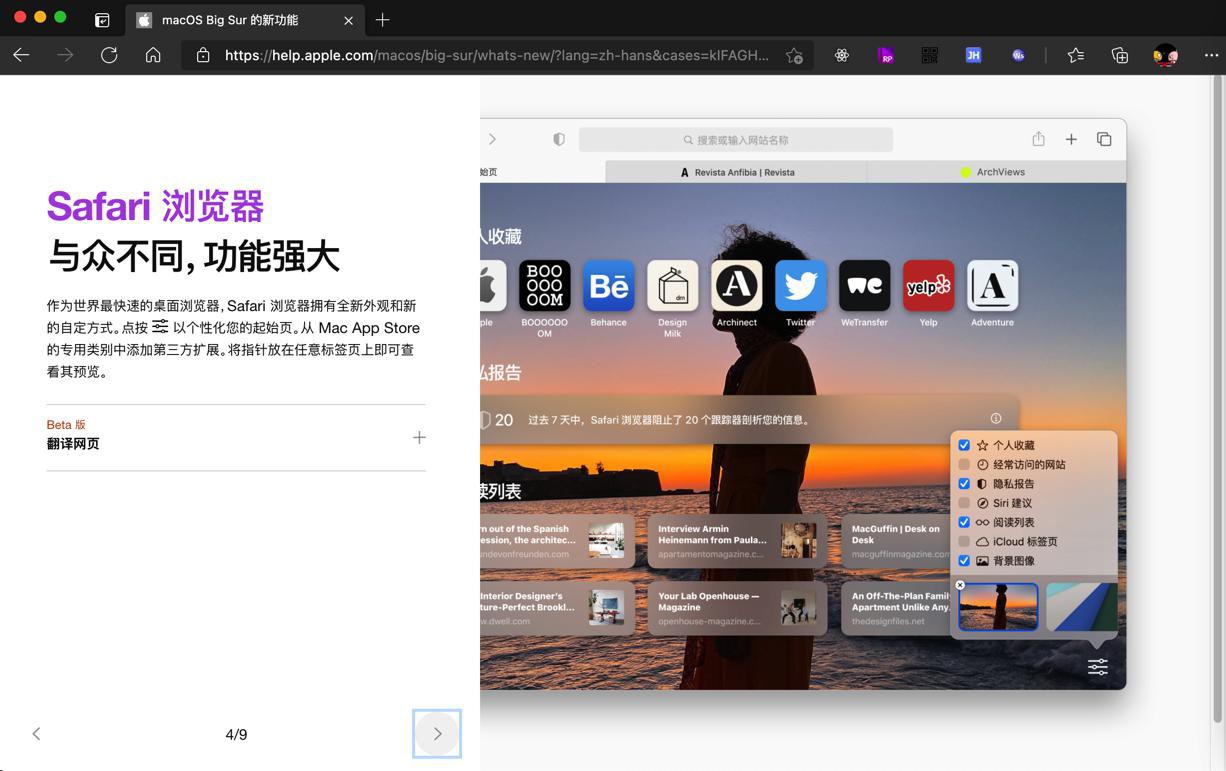Click the start page customize sliders icon
The image size is (1226, 771).
[1097, 666]
